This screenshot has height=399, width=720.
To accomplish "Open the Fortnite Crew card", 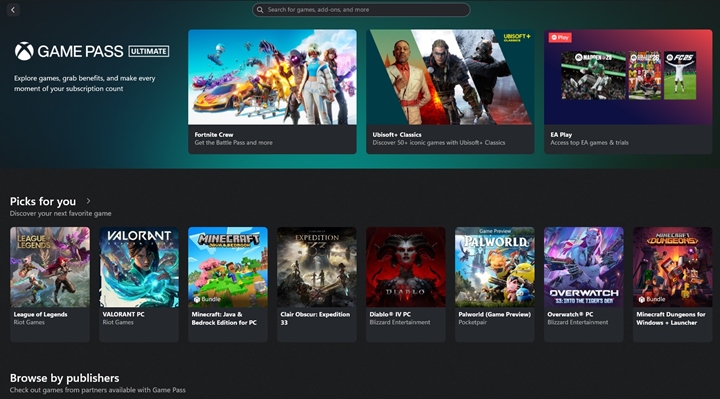I will [272, 92].
